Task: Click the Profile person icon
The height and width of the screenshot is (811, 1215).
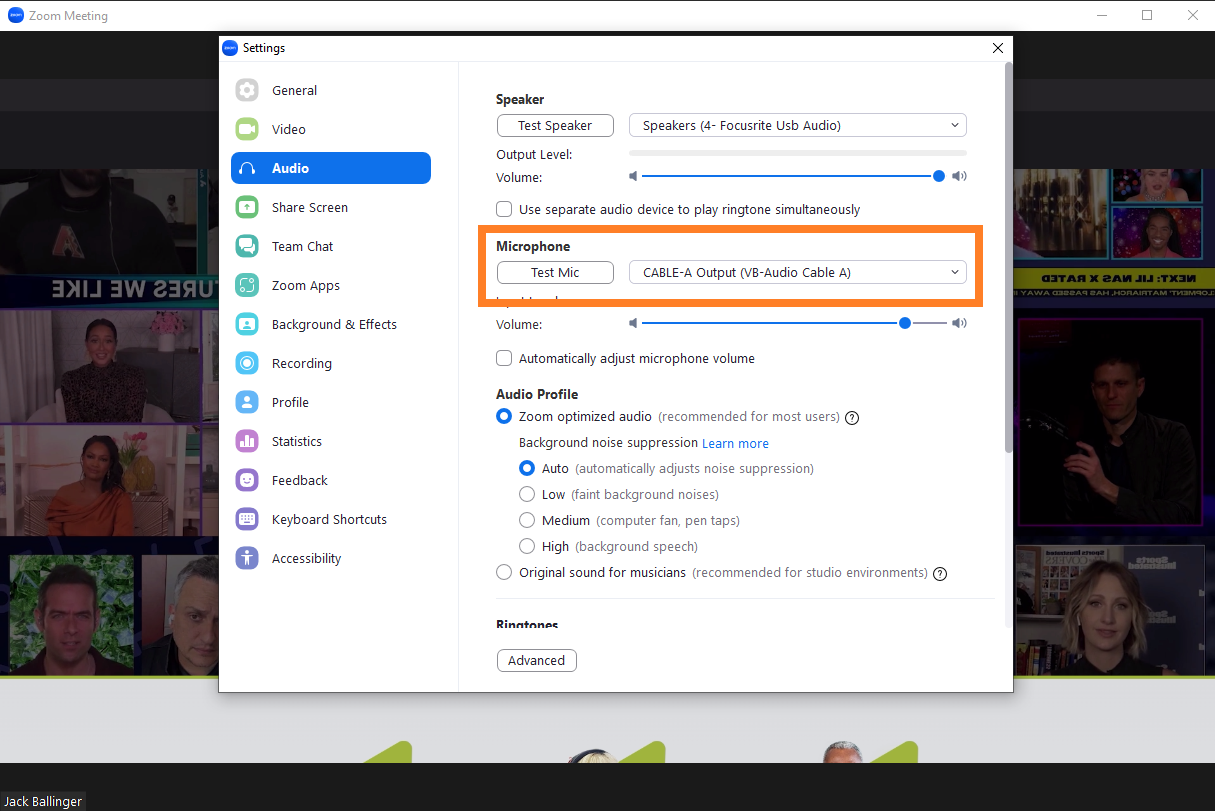Action: click(x=247, y=402)
